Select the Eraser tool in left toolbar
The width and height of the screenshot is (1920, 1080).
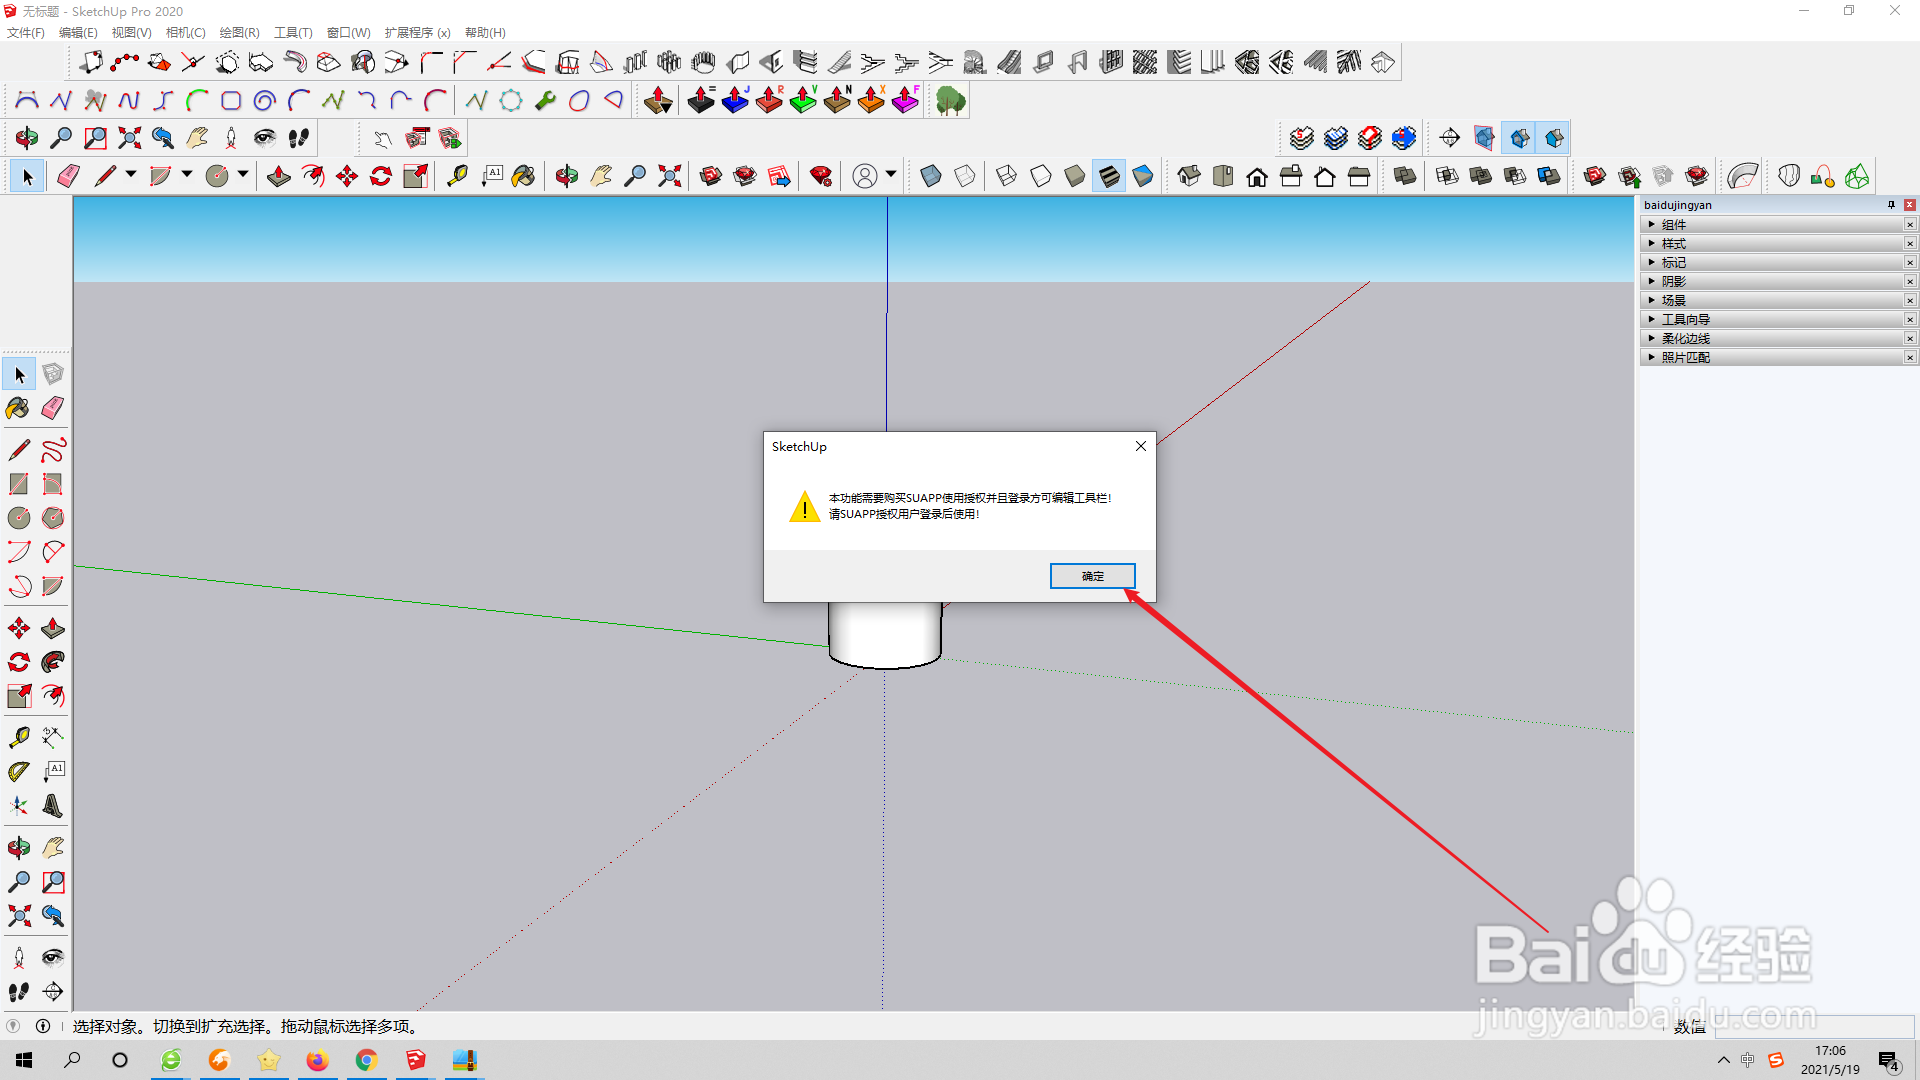coord(53,408)
